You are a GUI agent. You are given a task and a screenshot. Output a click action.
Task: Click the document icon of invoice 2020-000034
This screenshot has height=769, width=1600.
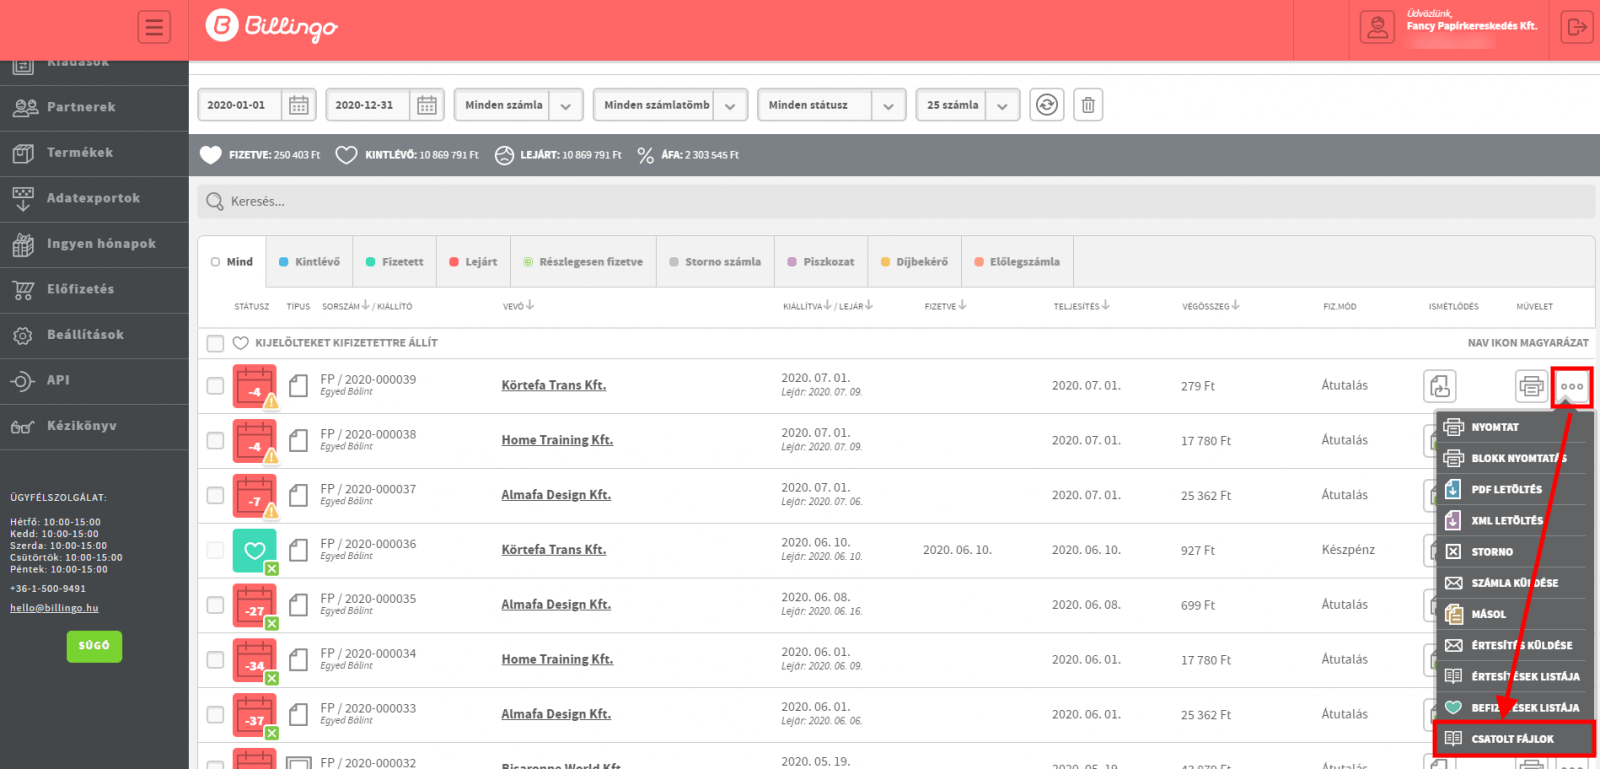(298, 660)
